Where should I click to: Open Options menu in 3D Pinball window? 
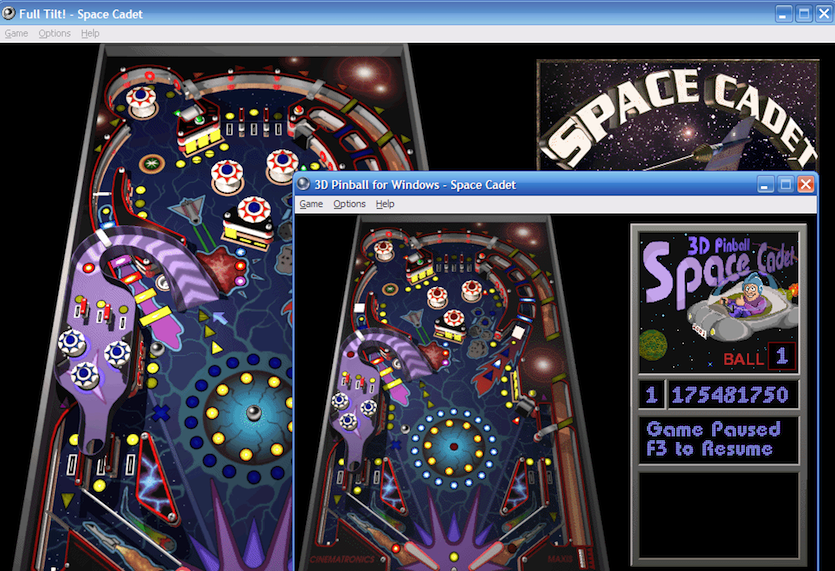pyautogui.click(x=349, y=204)
